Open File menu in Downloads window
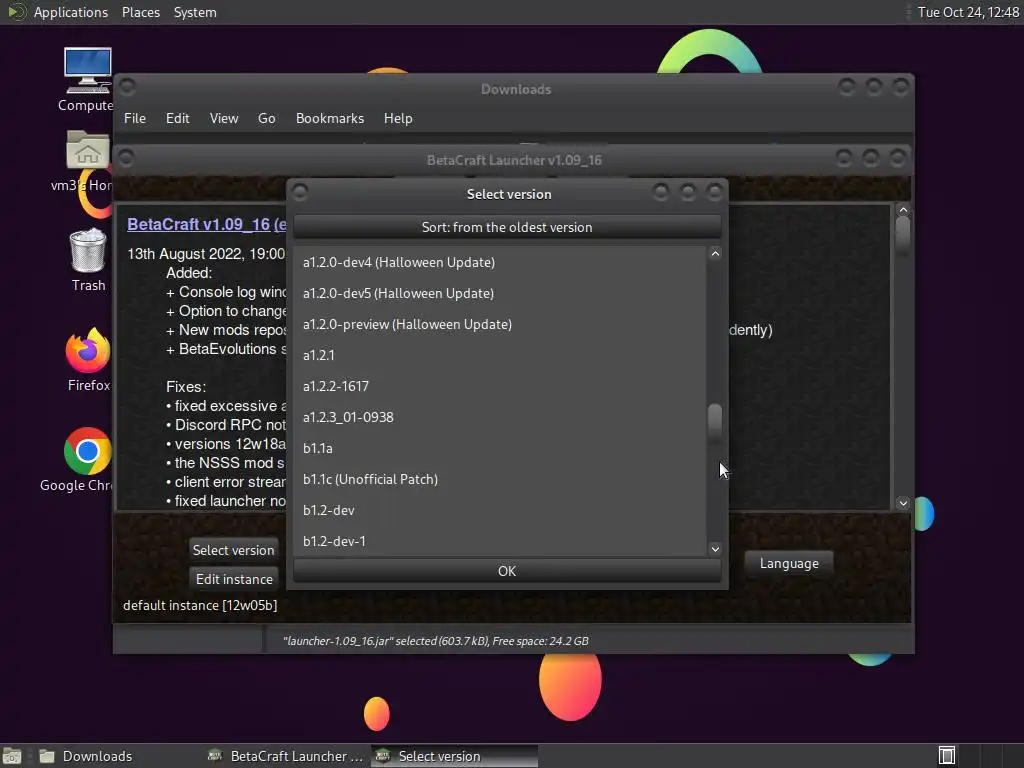 pos(135,118)
